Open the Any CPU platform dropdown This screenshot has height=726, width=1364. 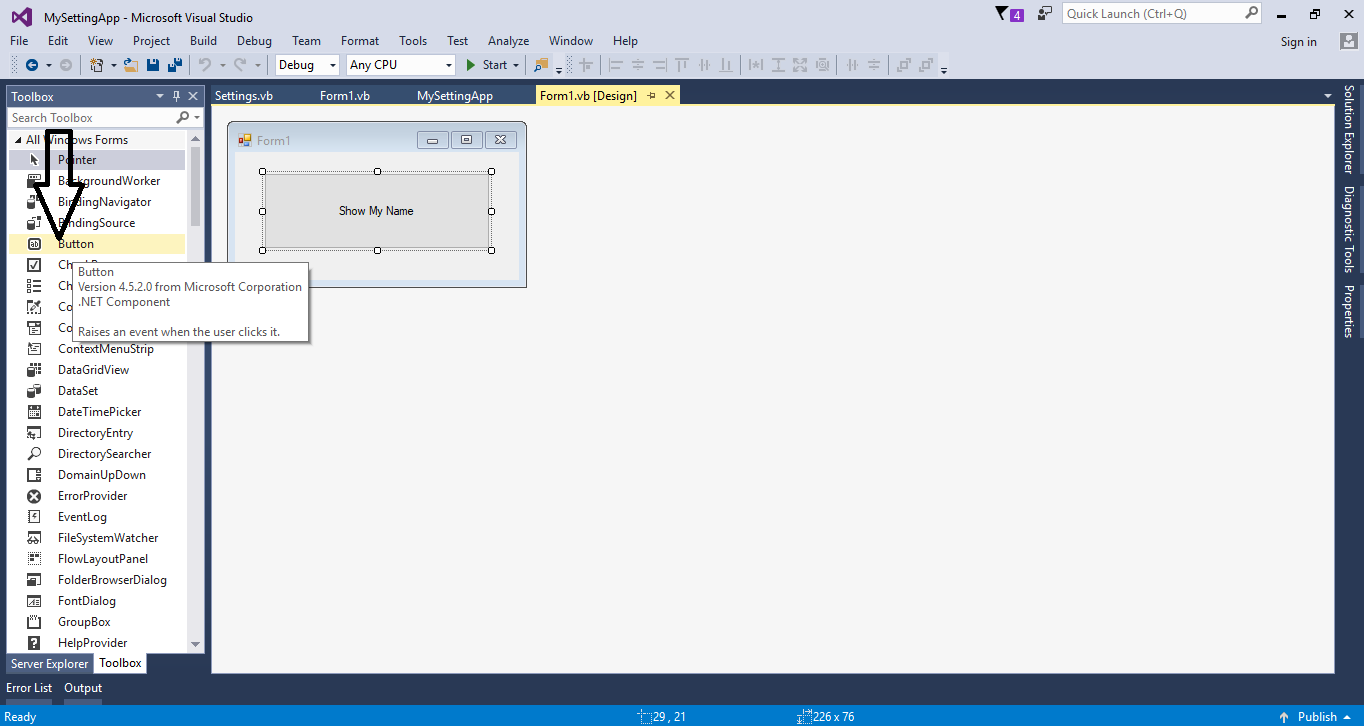[x=448, y=65]
